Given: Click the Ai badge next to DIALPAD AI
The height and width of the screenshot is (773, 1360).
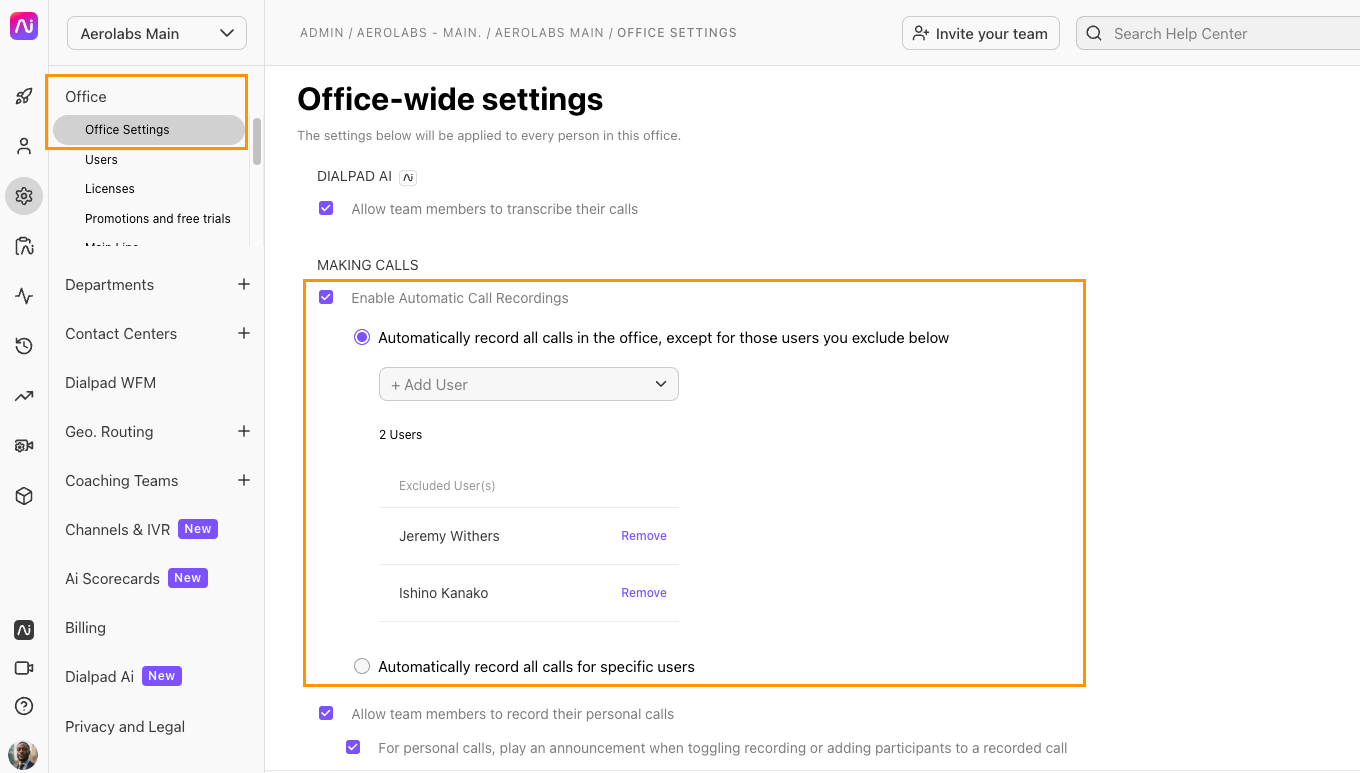Looking at the screenshot, I should click(408, 177).
